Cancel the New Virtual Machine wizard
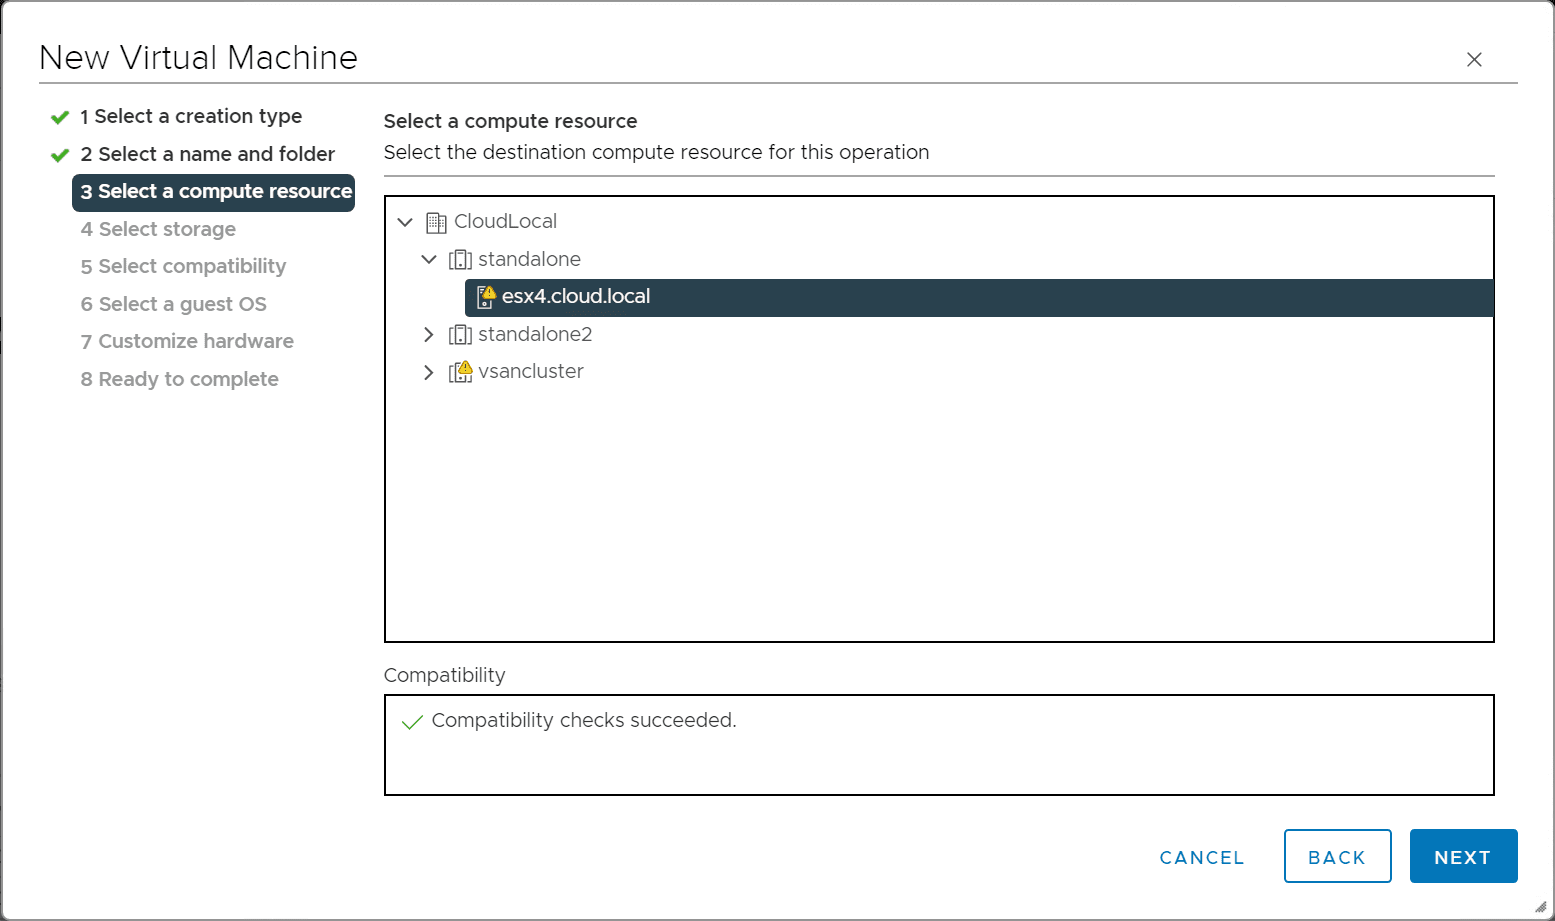This screenshot has height=921, width=1555. [x=1202, y=857]
